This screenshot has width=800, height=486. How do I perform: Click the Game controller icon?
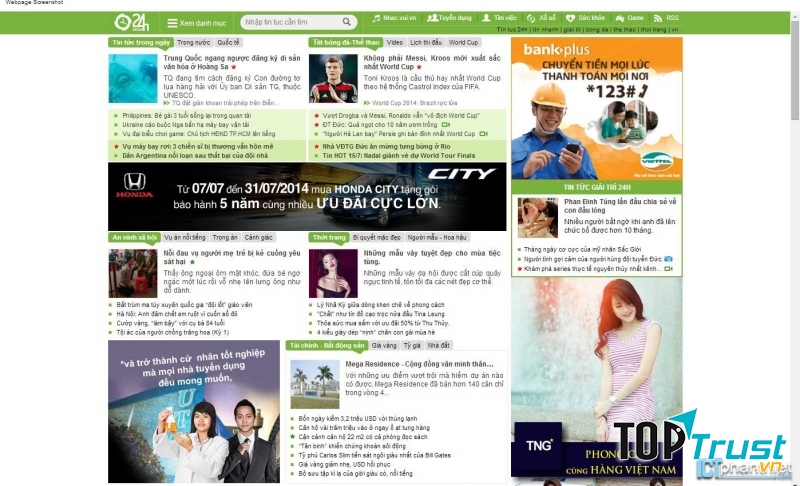click(620, 18)
